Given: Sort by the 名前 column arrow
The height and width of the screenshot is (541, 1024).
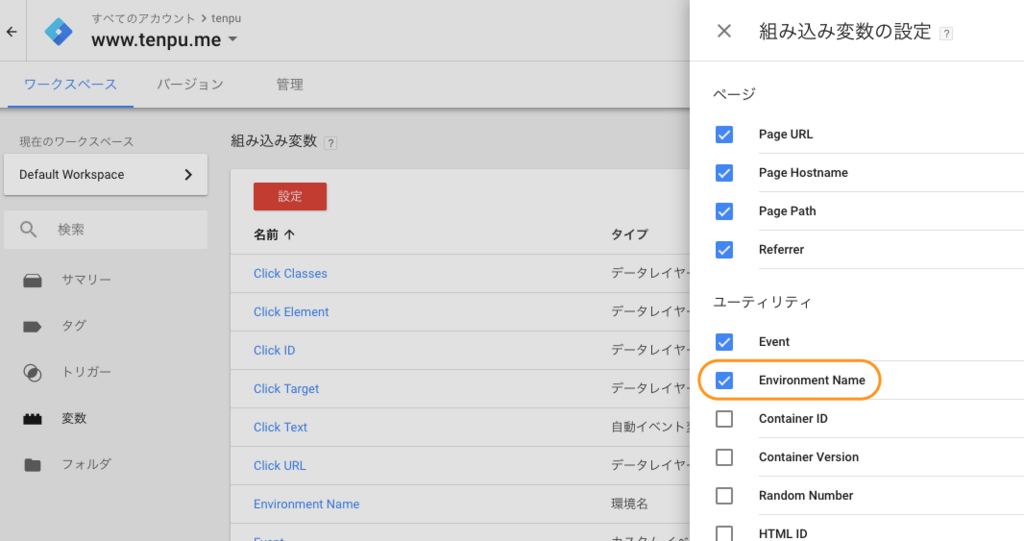Looking at the screenshot, I should 289,235.
